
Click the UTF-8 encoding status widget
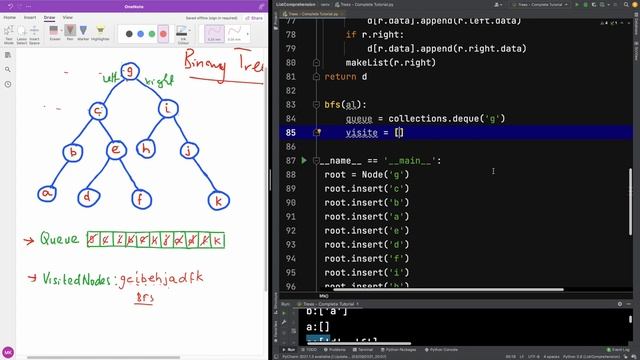coord(533,357)
